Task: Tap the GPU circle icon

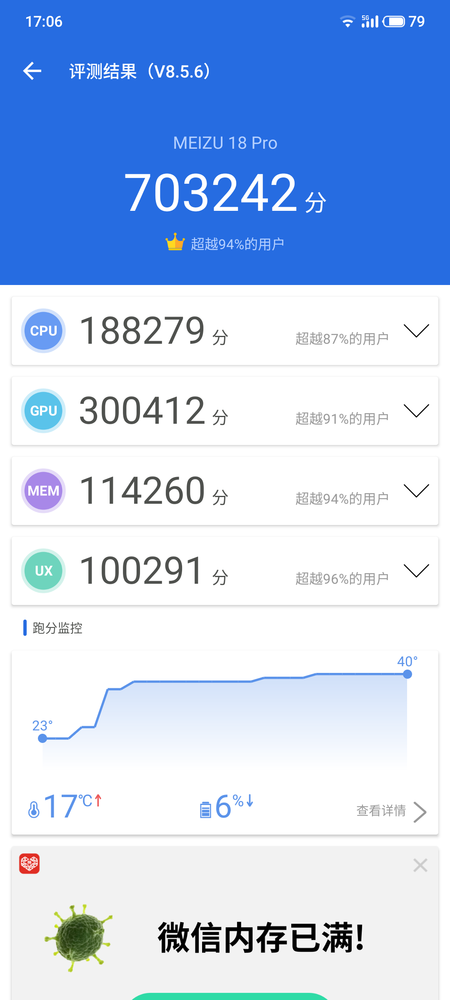Action: point(43,411)
